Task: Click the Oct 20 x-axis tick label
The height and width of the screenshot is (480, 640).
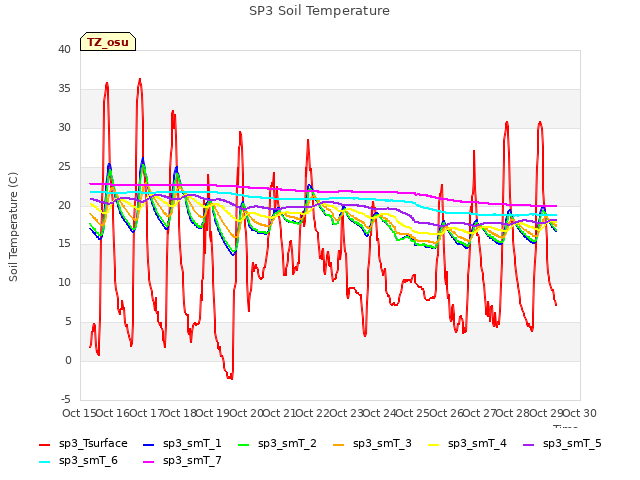Action: pyautogui.click(x=246, y=413)
